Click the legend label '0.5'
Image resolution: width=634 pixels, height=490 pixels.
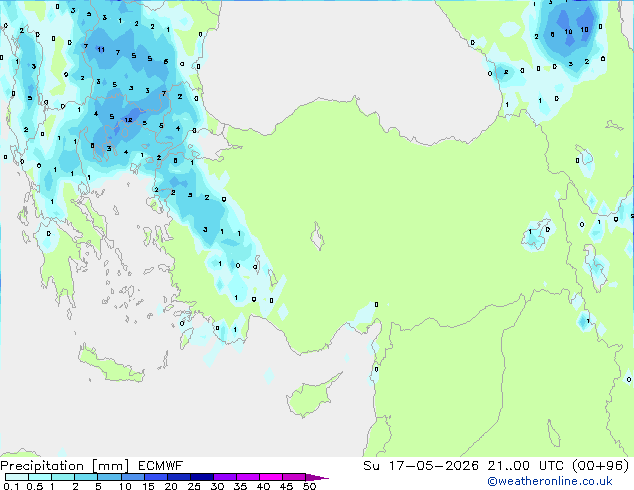(x=35, y=486)
